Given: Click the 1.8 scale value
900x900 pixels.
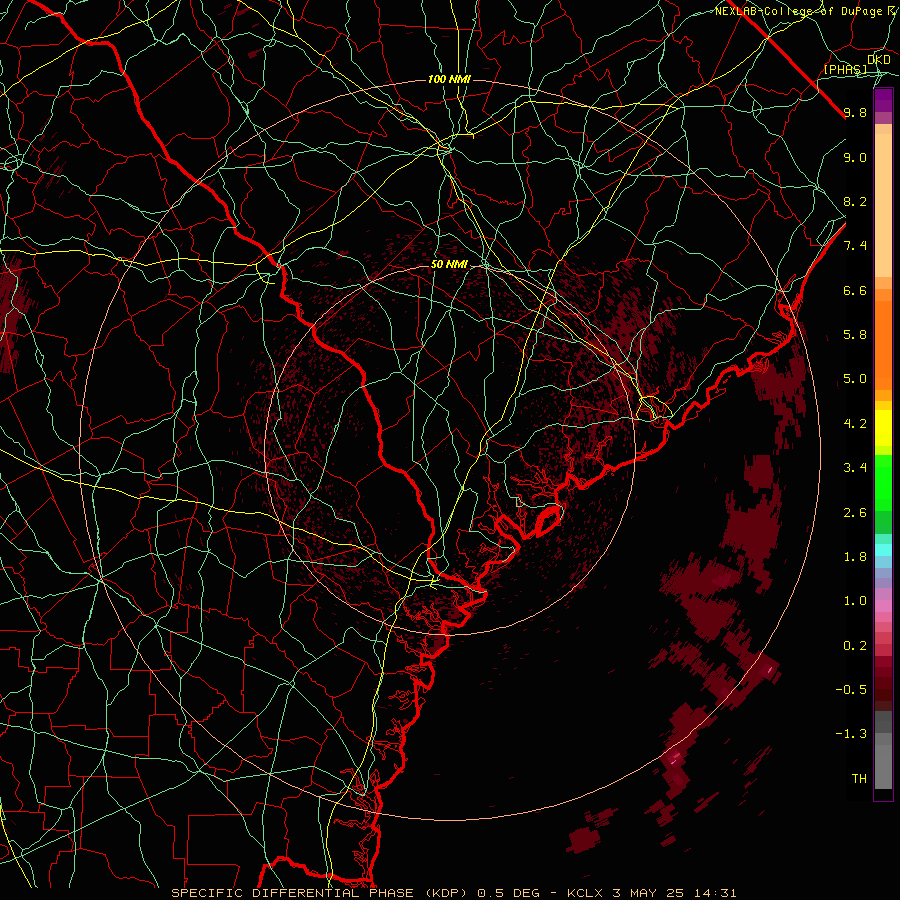Looking at the screenshot, I should coord(855,557).
